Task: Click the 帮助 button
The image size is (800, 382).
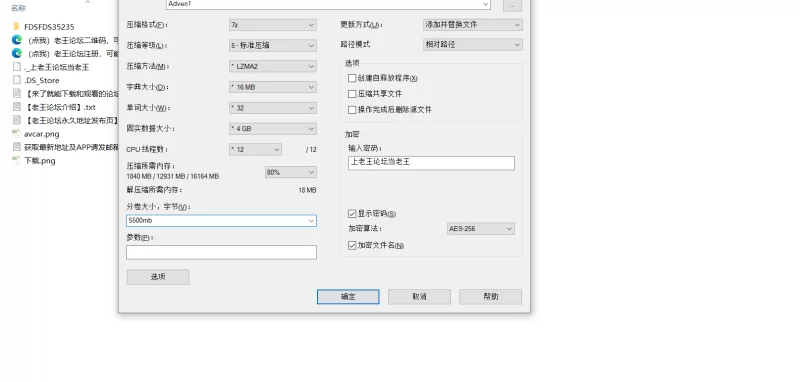Action: (x=490, y=297)
